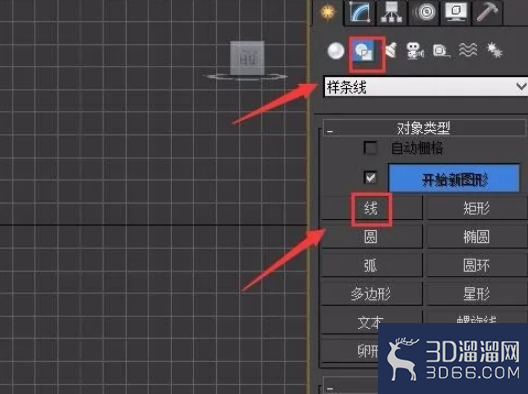Switch to the Modify panel tab
The height and width of the screenshot is (394, 528).
coord(360,13)
